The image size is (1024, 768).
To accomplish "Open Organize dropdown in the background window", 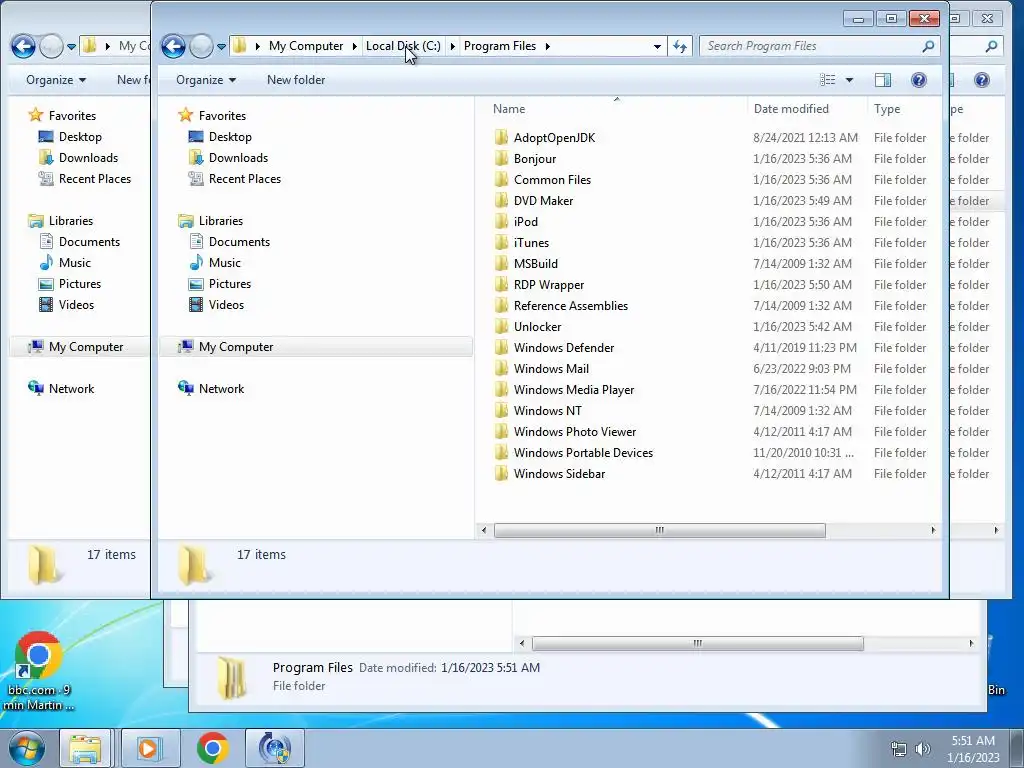I will (56, 80).
